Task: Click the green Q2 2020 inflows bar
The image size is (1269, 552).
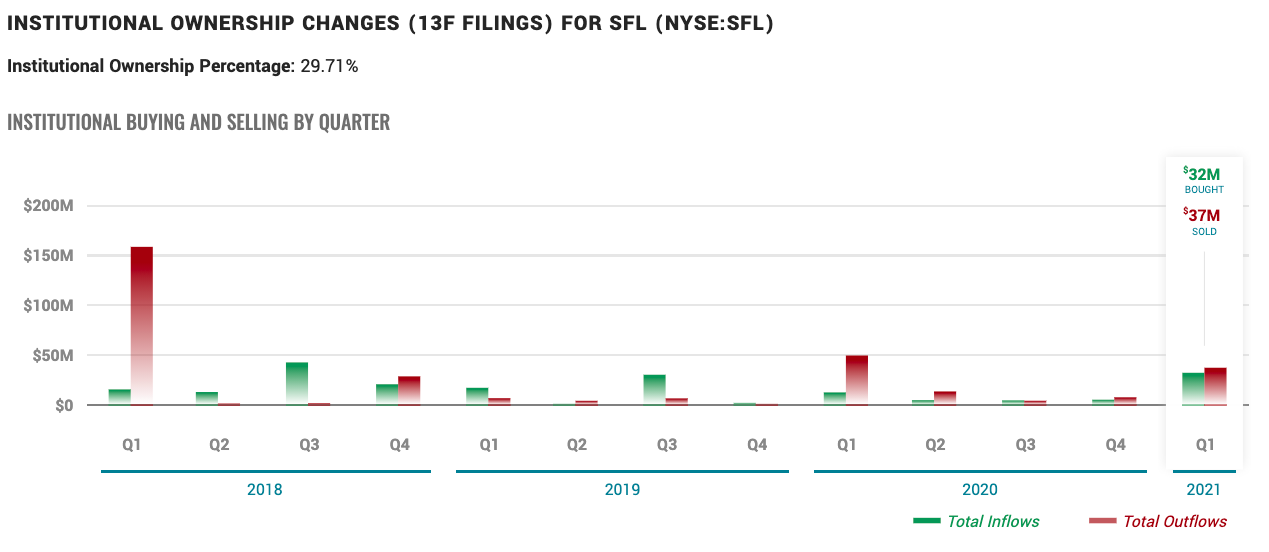Action: (923, 403)
